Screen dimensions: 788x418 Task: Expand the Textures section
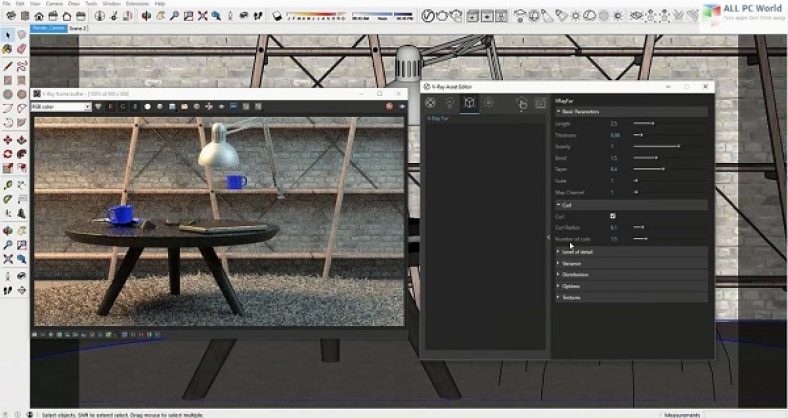(x=631, y=297)
